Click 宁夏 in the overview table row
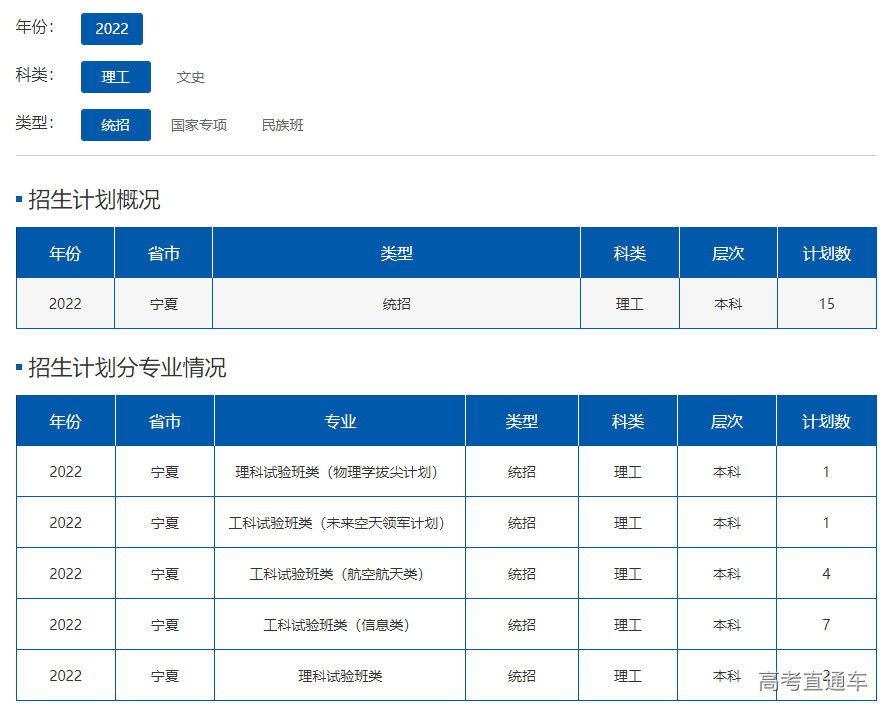896x721 pixels. tap(164, 304)
